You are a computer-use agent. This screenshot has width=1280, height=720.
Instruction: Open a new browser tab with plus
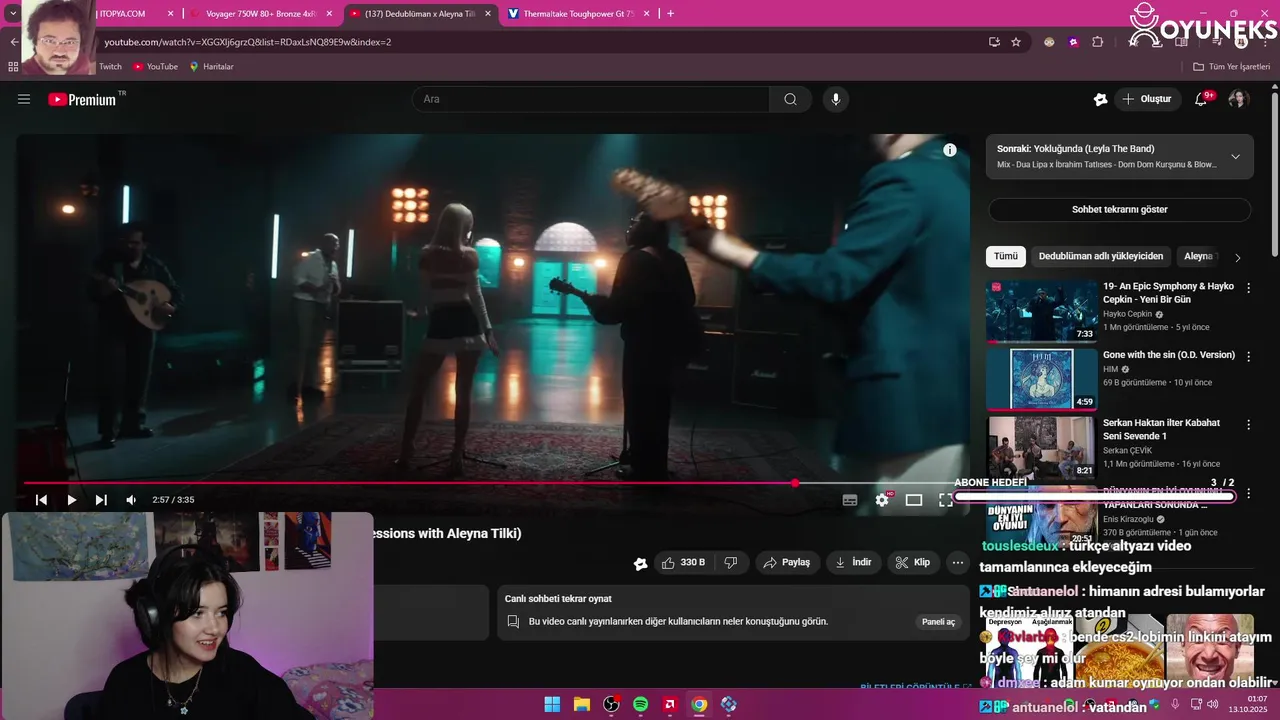point(670,14)
